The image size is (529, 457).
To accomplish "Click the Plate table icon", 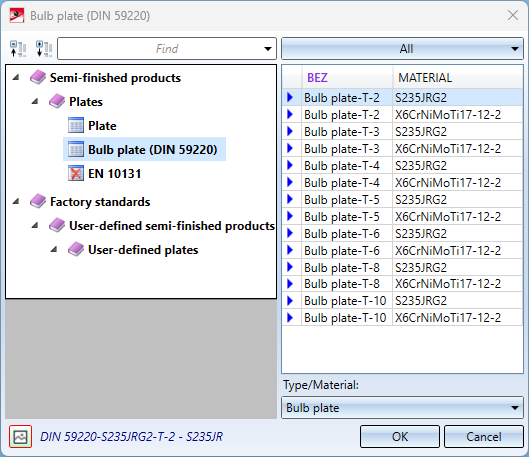I will coord(76,125).
